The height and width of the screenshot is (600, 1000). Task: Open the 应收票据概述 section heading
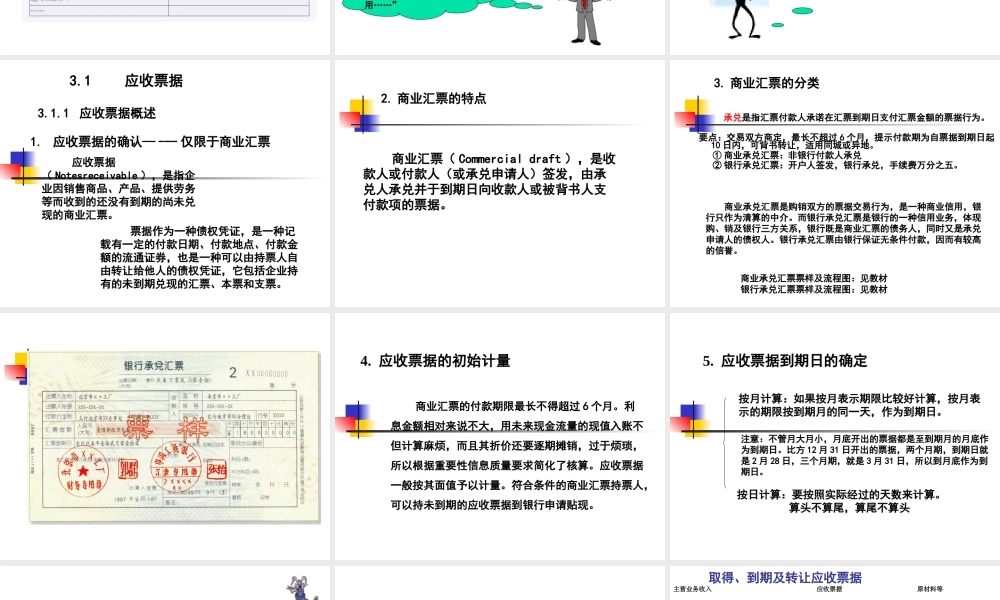(100, 113)
